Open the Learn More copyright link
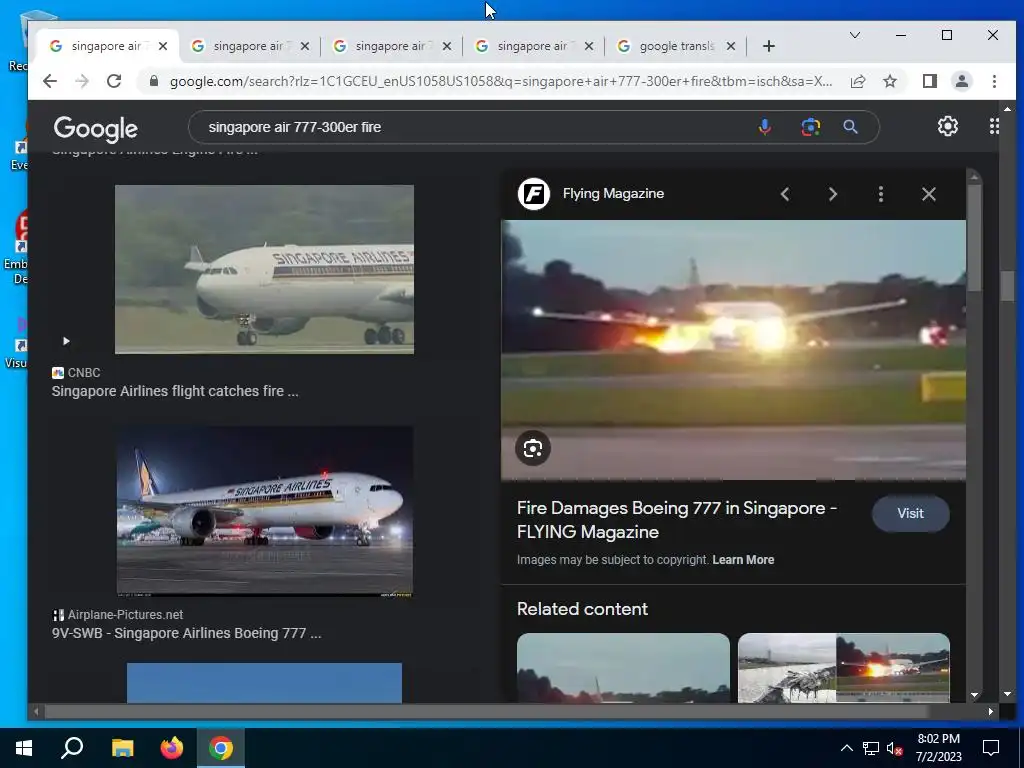The width and height of the screenshot is (1024, 768). click(x=743, y=560)
